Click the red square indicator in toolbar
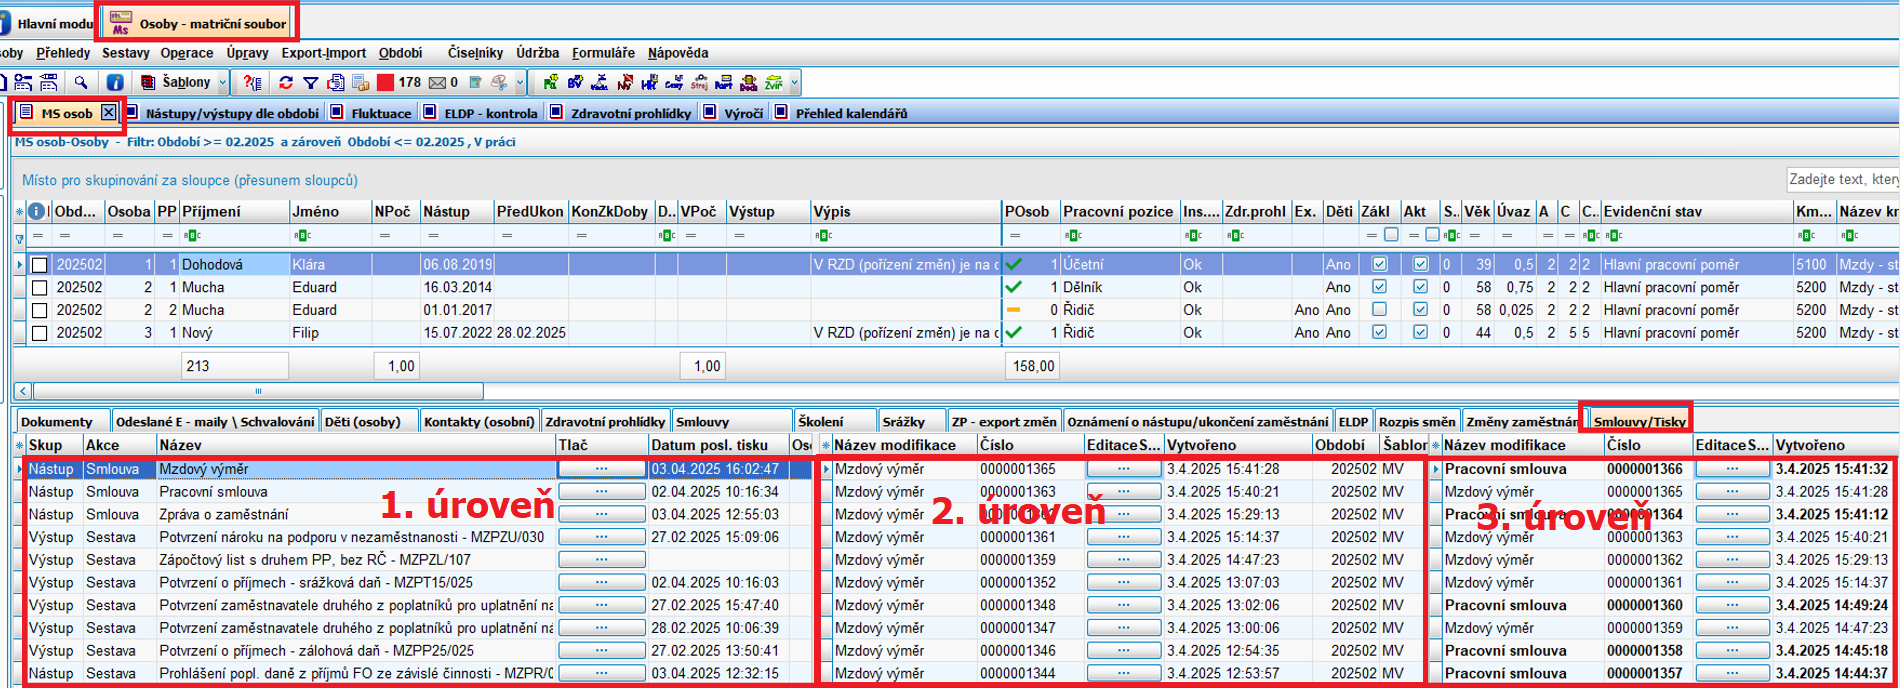This screenshot has width=1900, height=688. [x=385, y=82]
